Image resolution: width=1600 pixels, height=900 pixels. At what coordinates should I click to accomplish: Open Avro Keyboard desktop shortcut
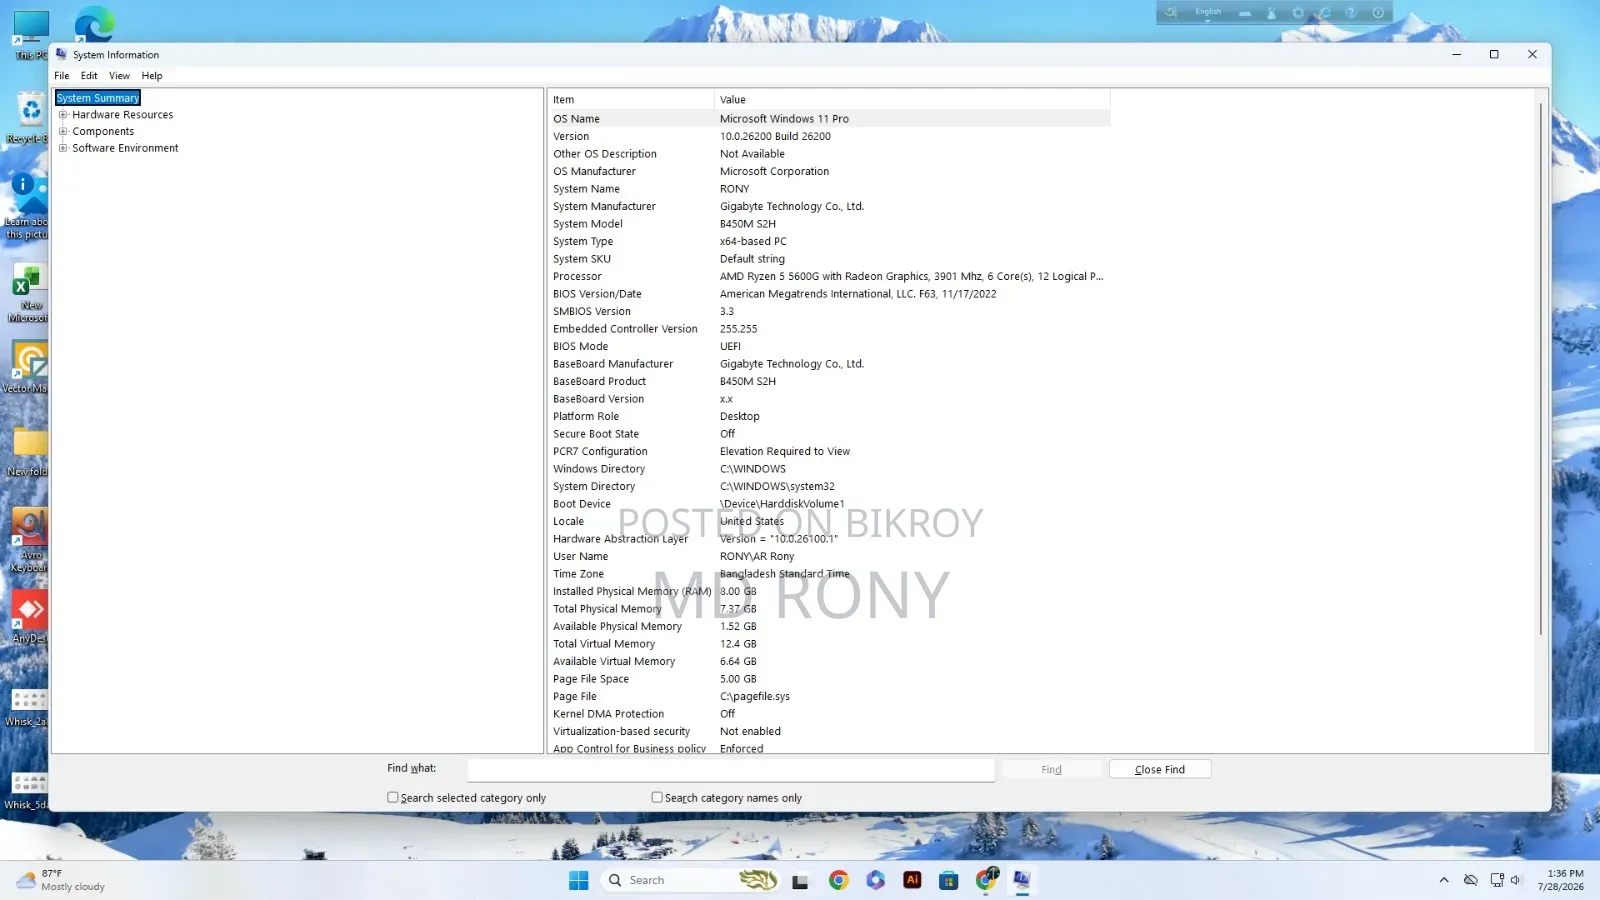(x=29, y=540)
